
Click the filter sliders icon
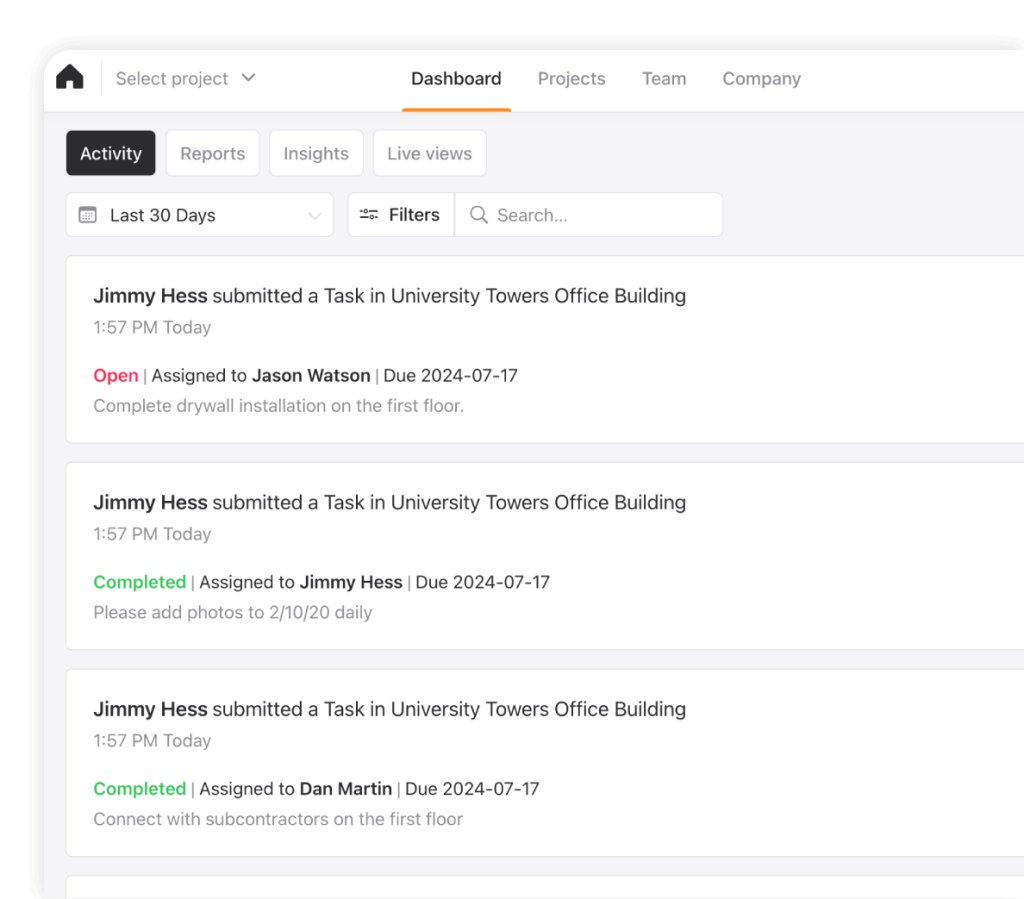click(x=369, y=215)
